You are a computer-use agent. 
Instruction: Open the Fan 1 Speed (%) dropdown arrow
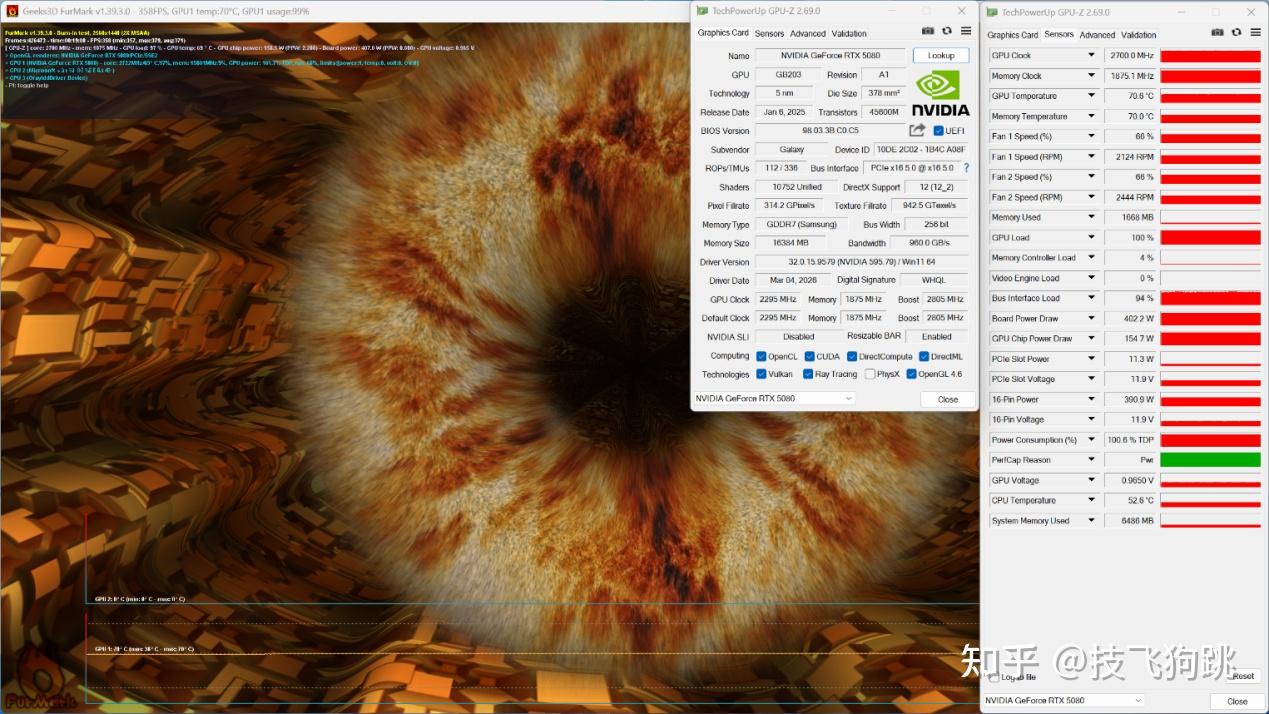(x=1091, y=136)
